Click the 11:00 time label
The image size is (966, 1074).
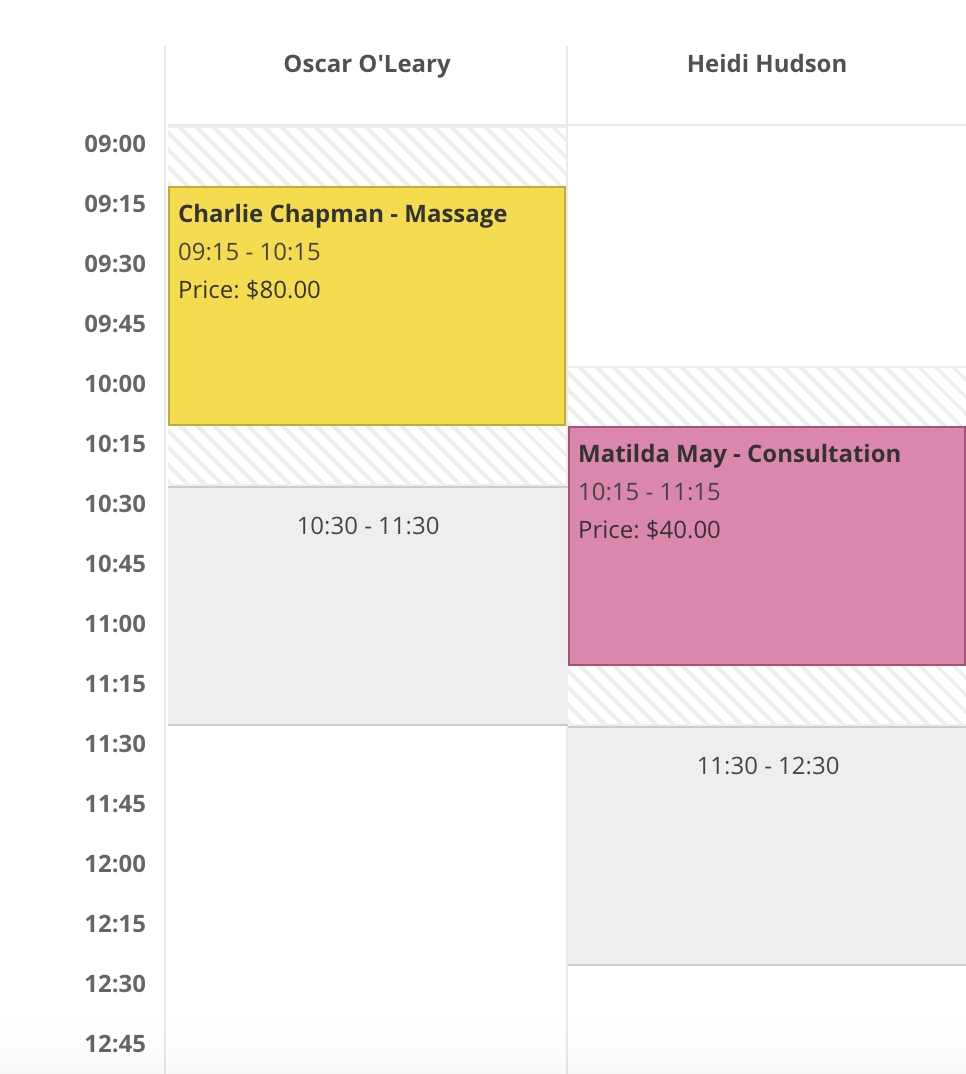pos(115,624)
